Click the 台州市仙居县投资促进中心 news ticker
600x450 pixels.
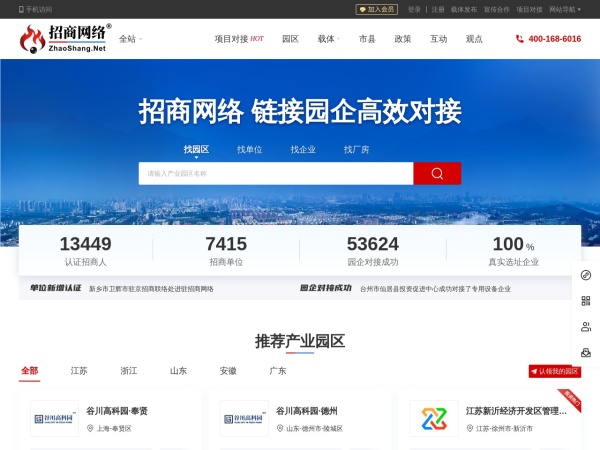point(435,289)
